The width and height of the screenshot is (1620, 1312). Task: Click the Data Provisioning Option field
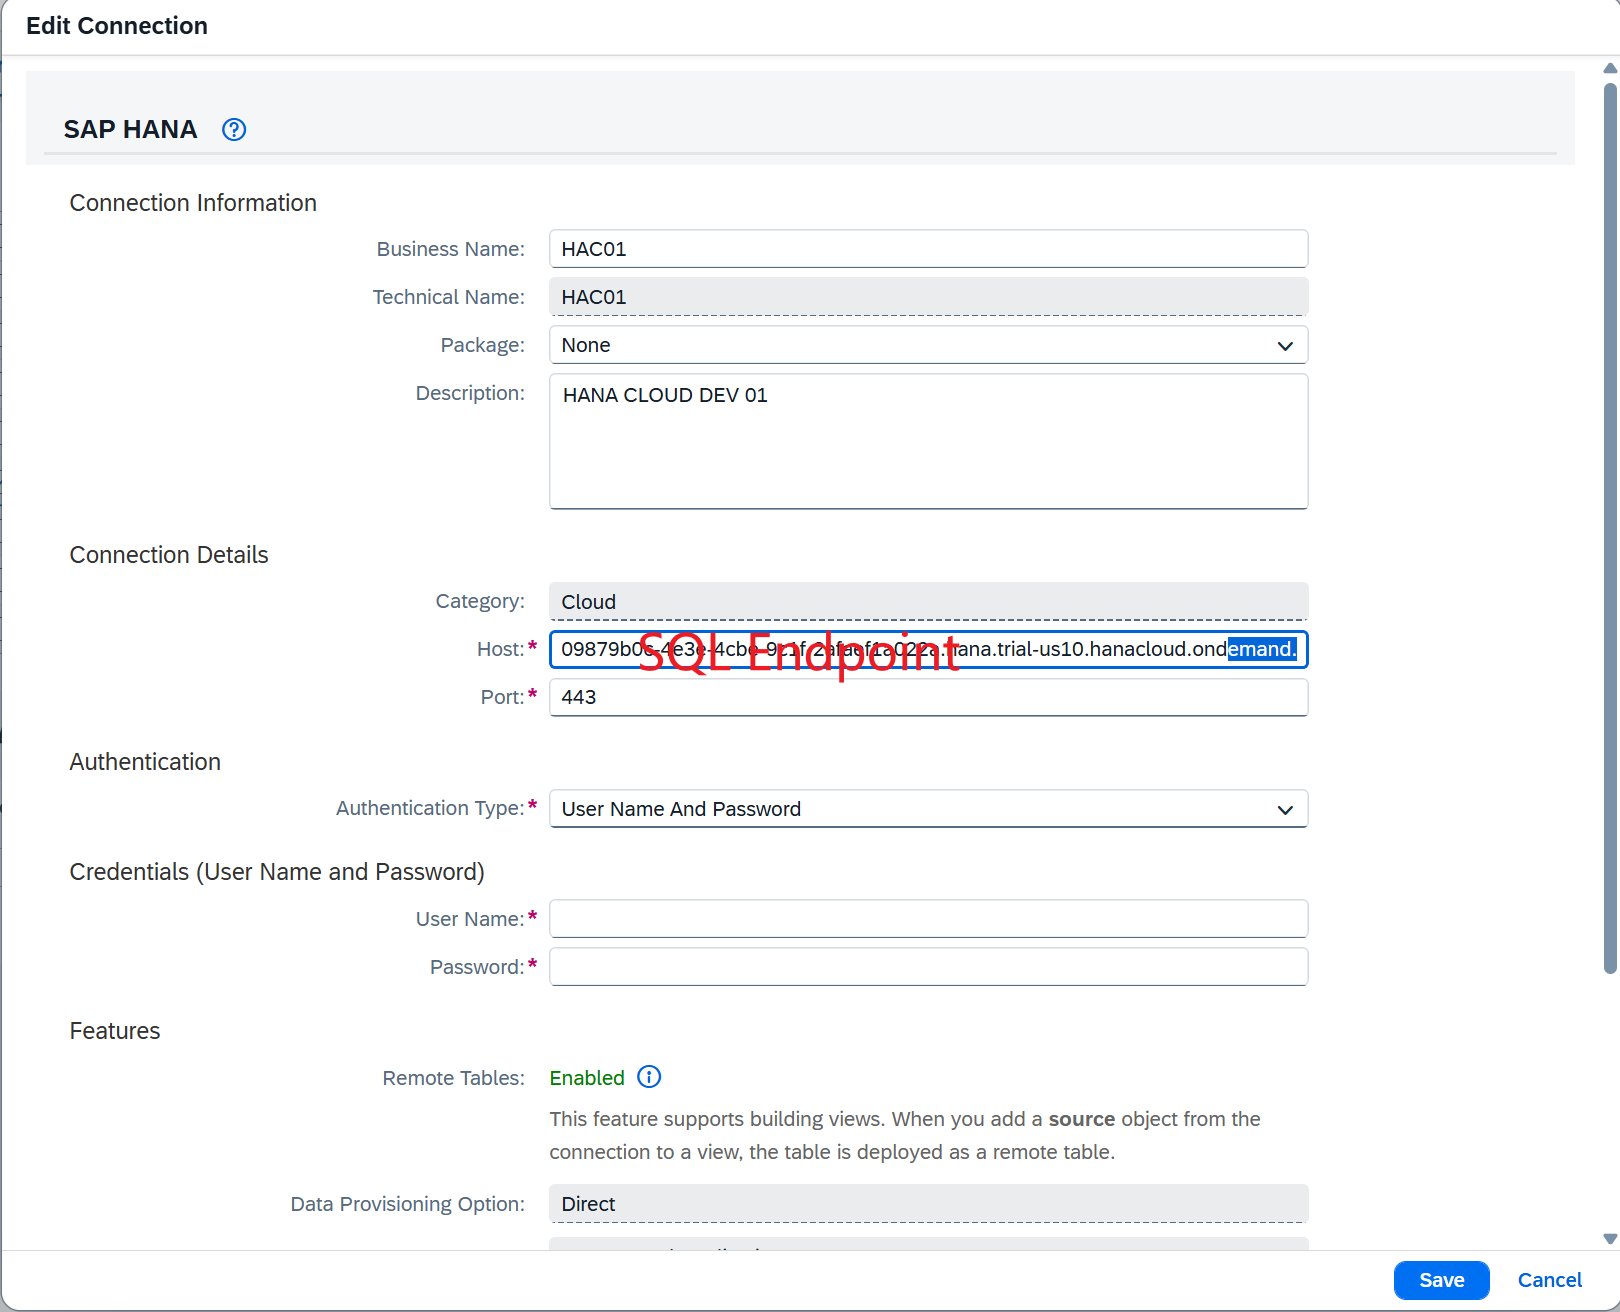tap(928, 1204)
